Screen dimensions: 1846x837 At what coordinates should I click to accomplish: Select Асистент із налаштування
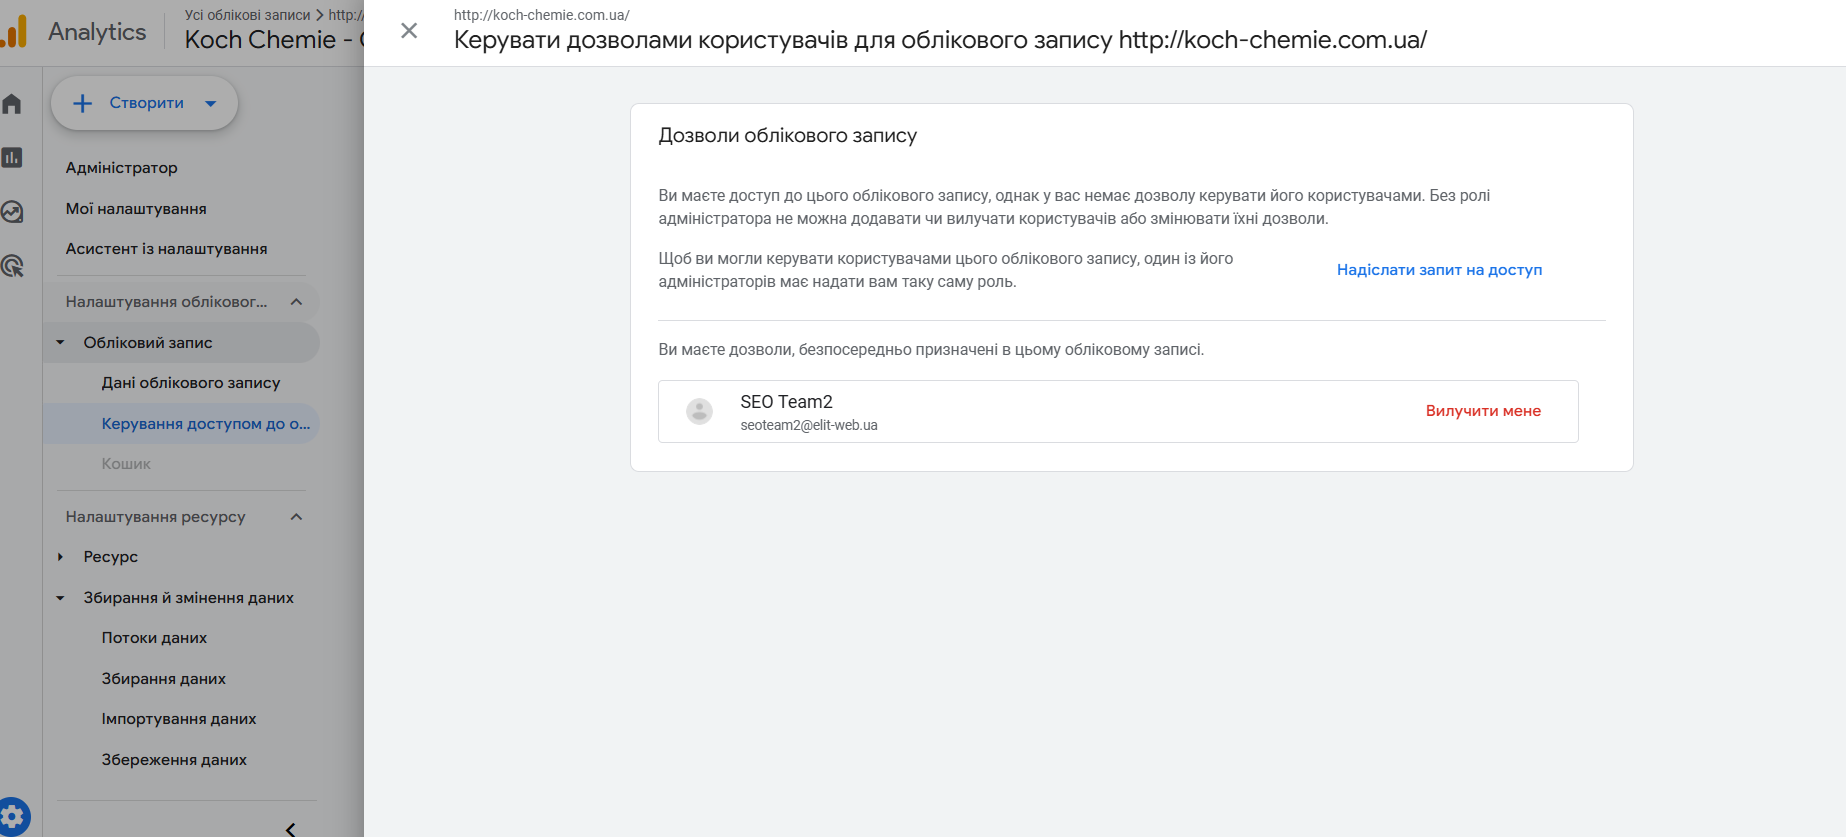click(x=167, y=249)
